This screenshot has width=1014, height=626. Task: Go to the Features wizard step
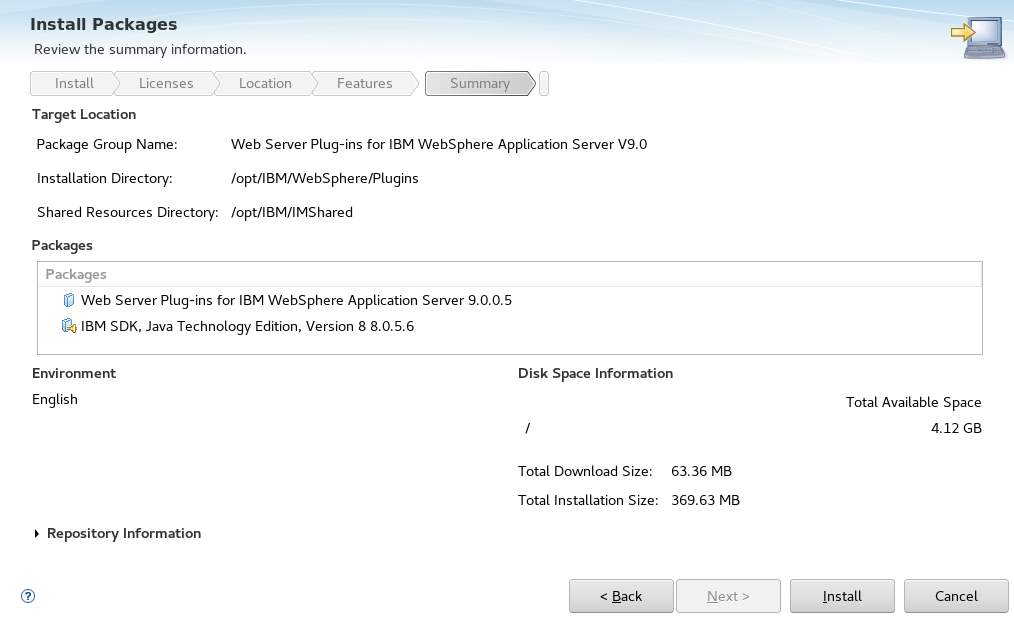(364, 83)
